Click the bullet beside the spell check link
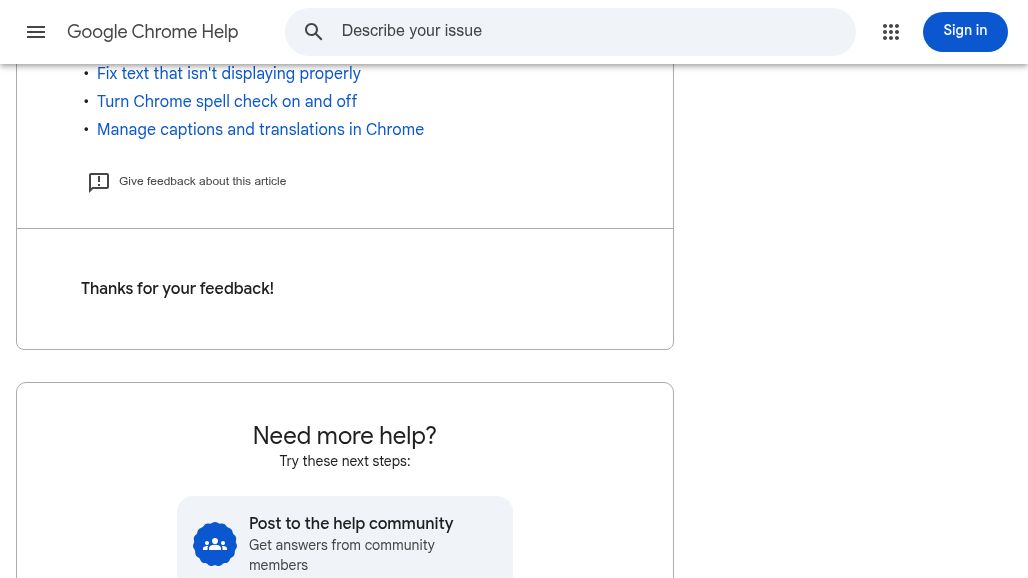This screenshot has width=1028, height=578. 87,102
